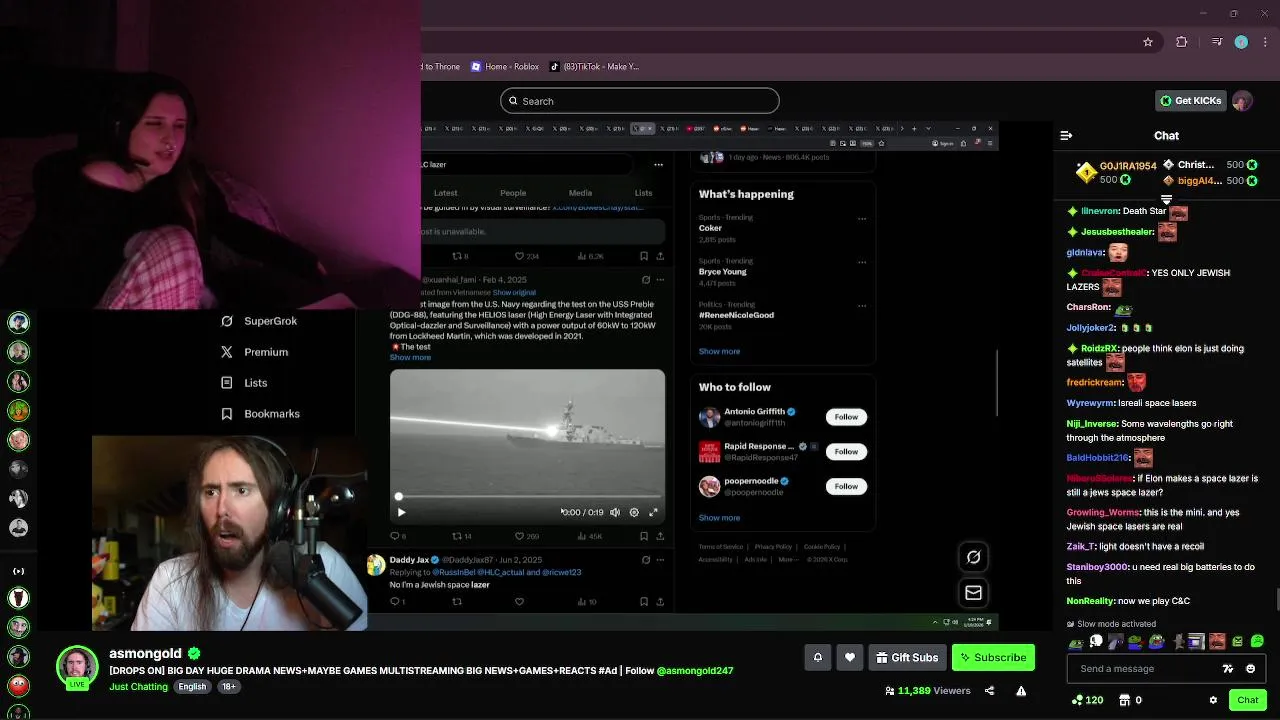Image resolution: width=1280 pixels, height=720 pixels.
Task: Open the Home - Roblox bookmark
Action: pyautogui.click(x=506, y=67)
